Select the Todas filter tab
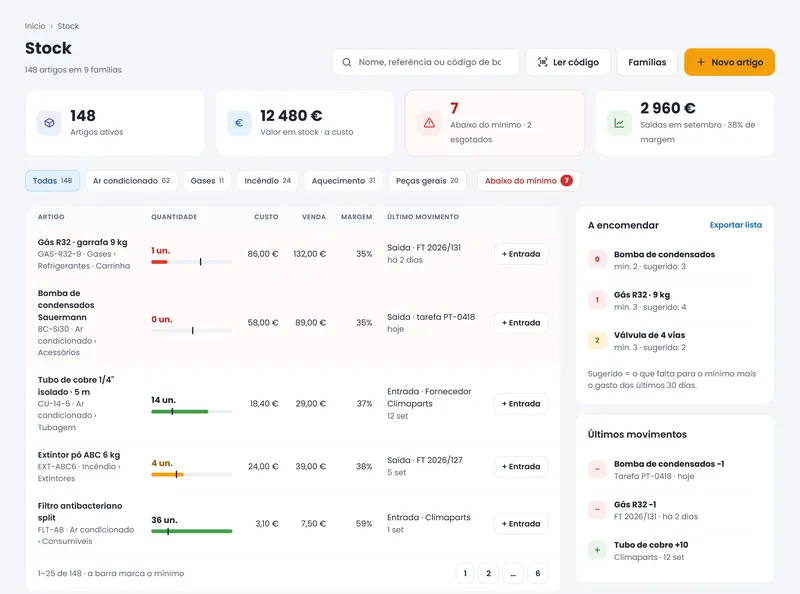 53,181
